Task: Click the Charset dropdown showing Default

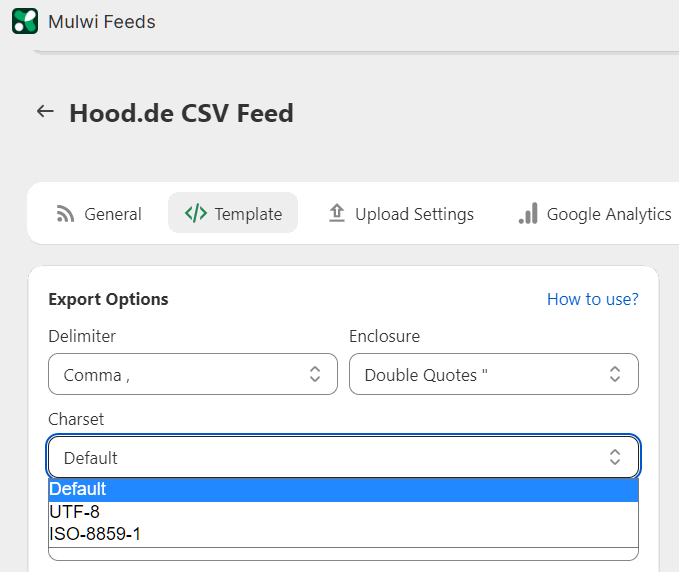Action: (343, 457)
